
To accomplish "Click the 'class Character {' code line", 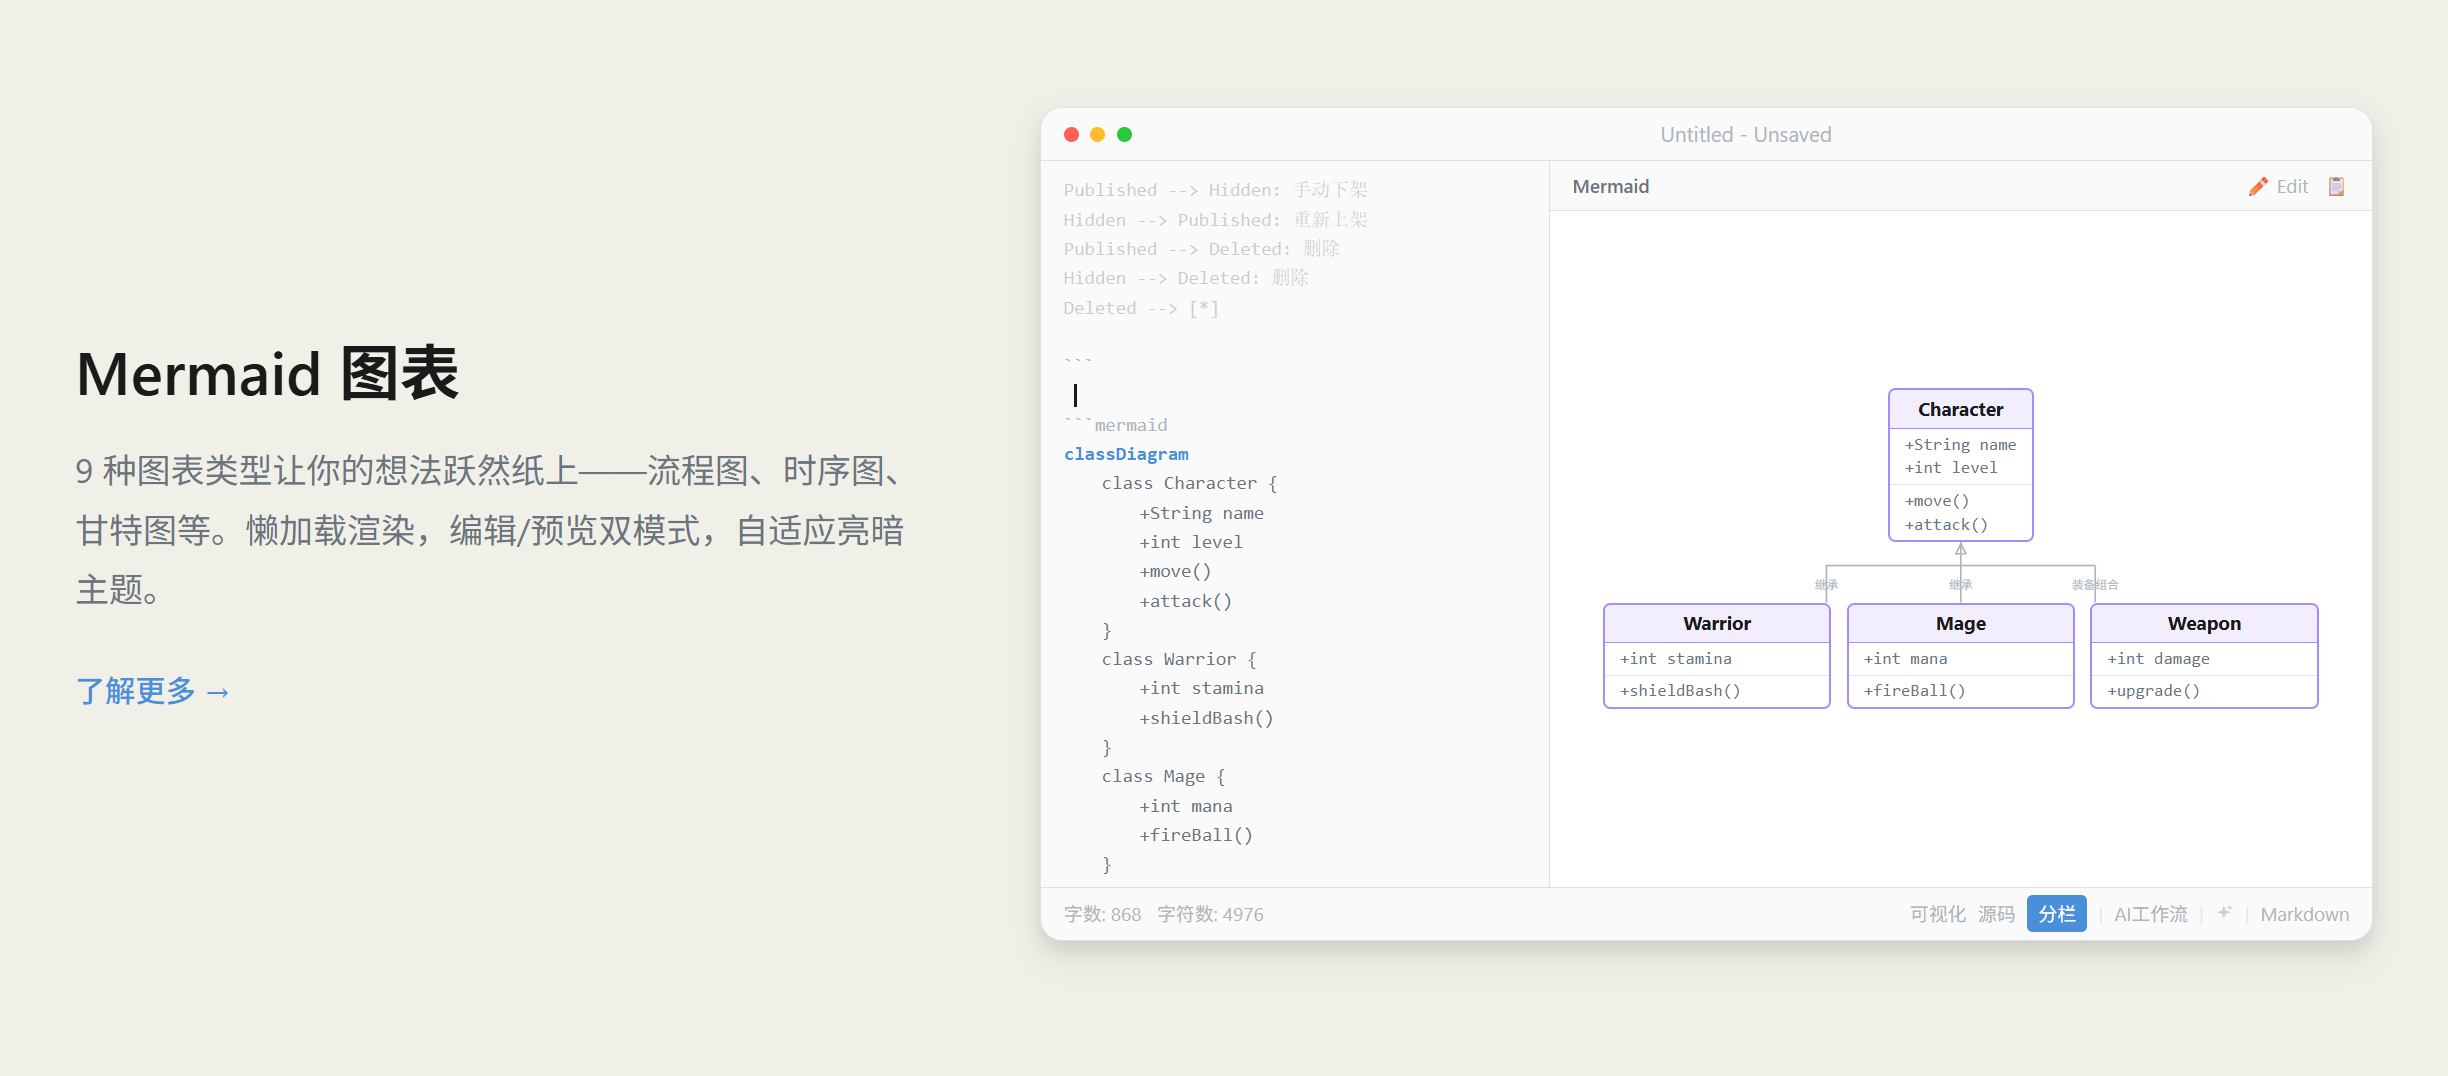I will point(1189,483).
